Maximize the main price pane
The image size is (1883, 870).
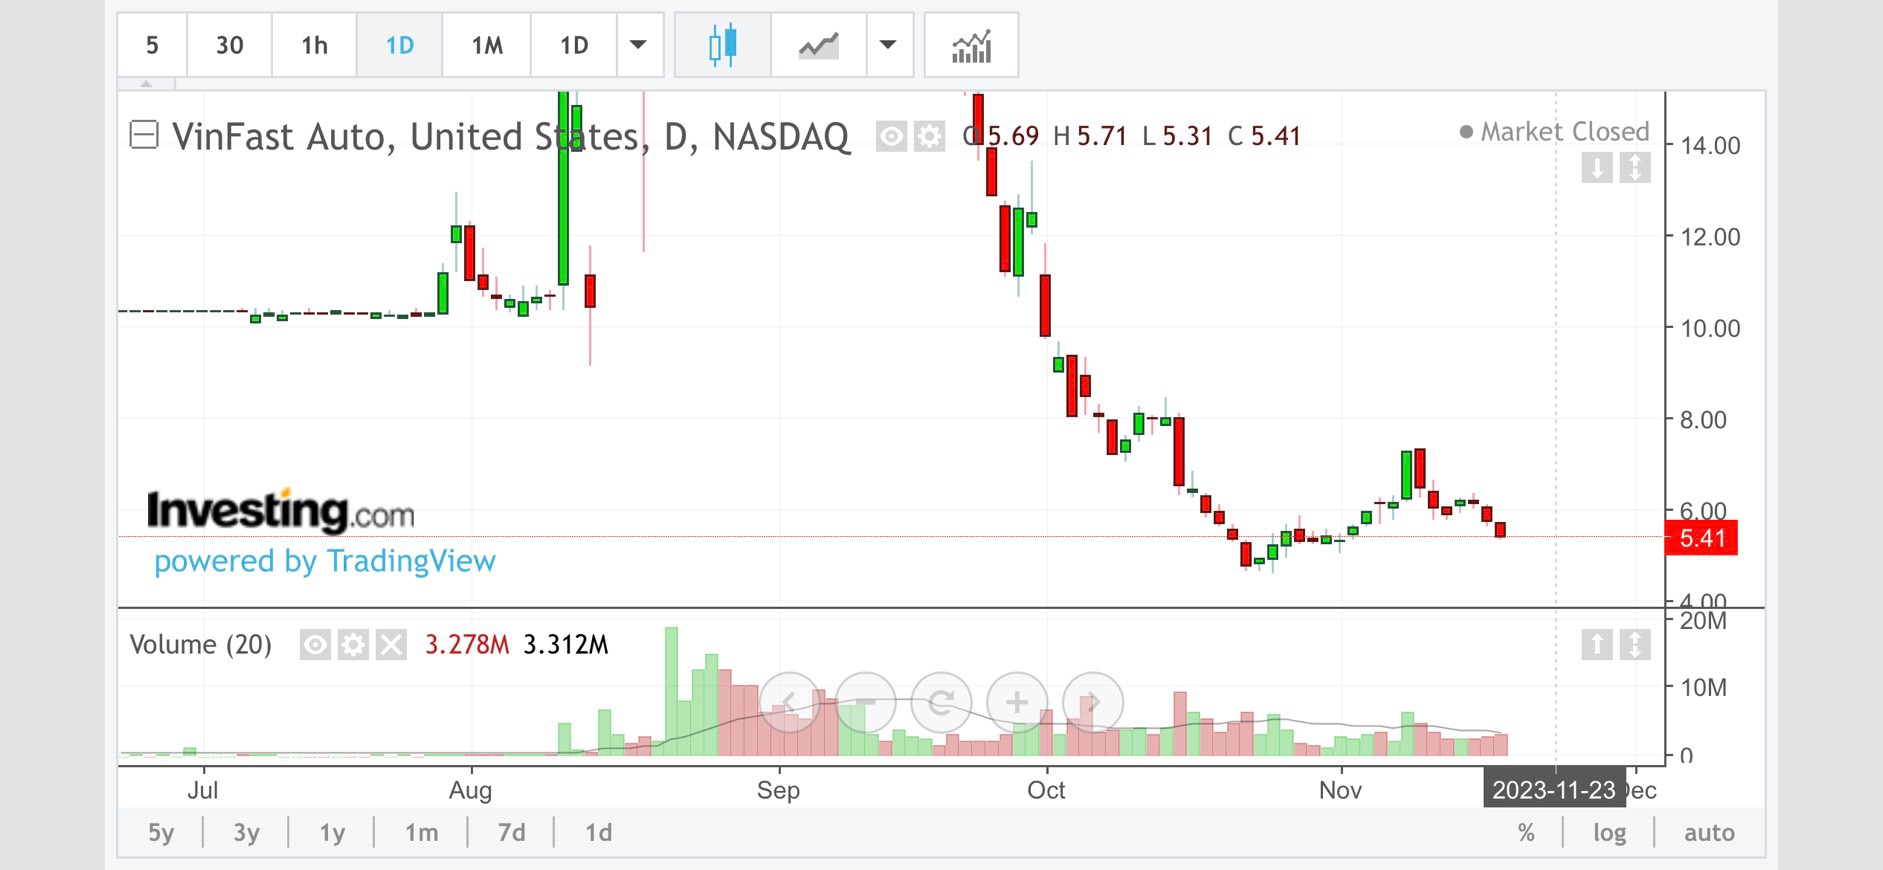point(1635,168)
